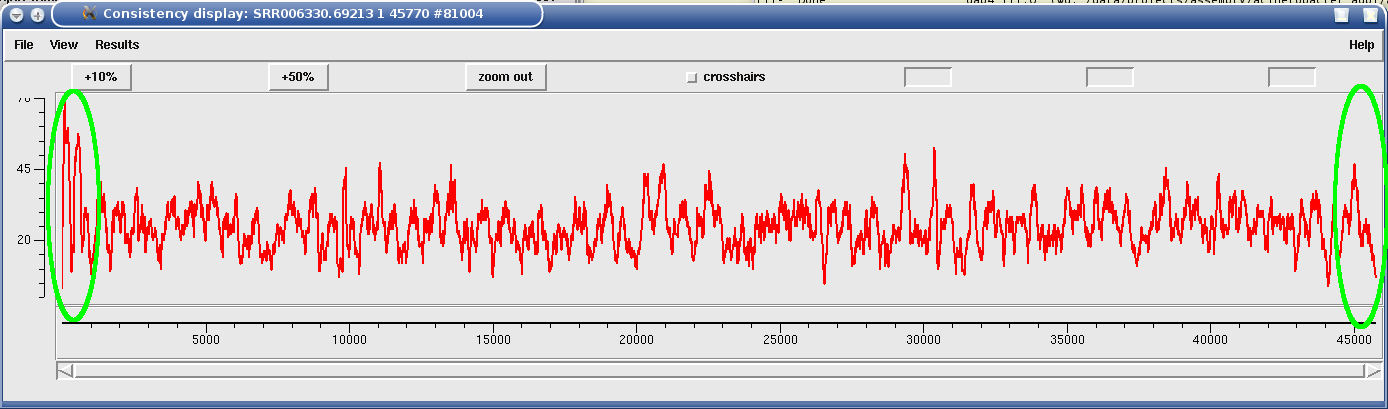Click the 20000 axis label
The width and height of the screenshot is (1388, 409).
click(636, 341)
